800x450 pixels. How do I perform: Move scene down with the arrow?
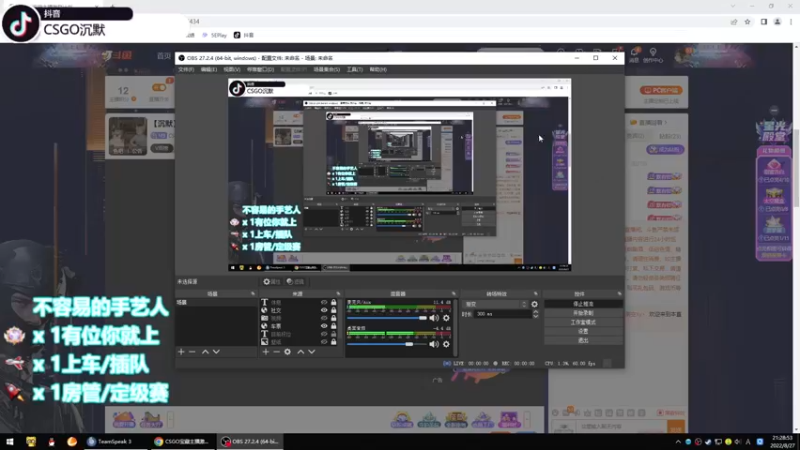click(x=216, y=352)
